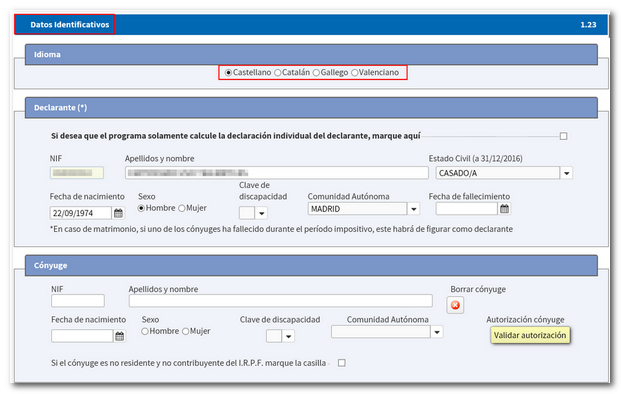Click the Validar autorización button
621x394 pixels.
(x=530, y=335)
